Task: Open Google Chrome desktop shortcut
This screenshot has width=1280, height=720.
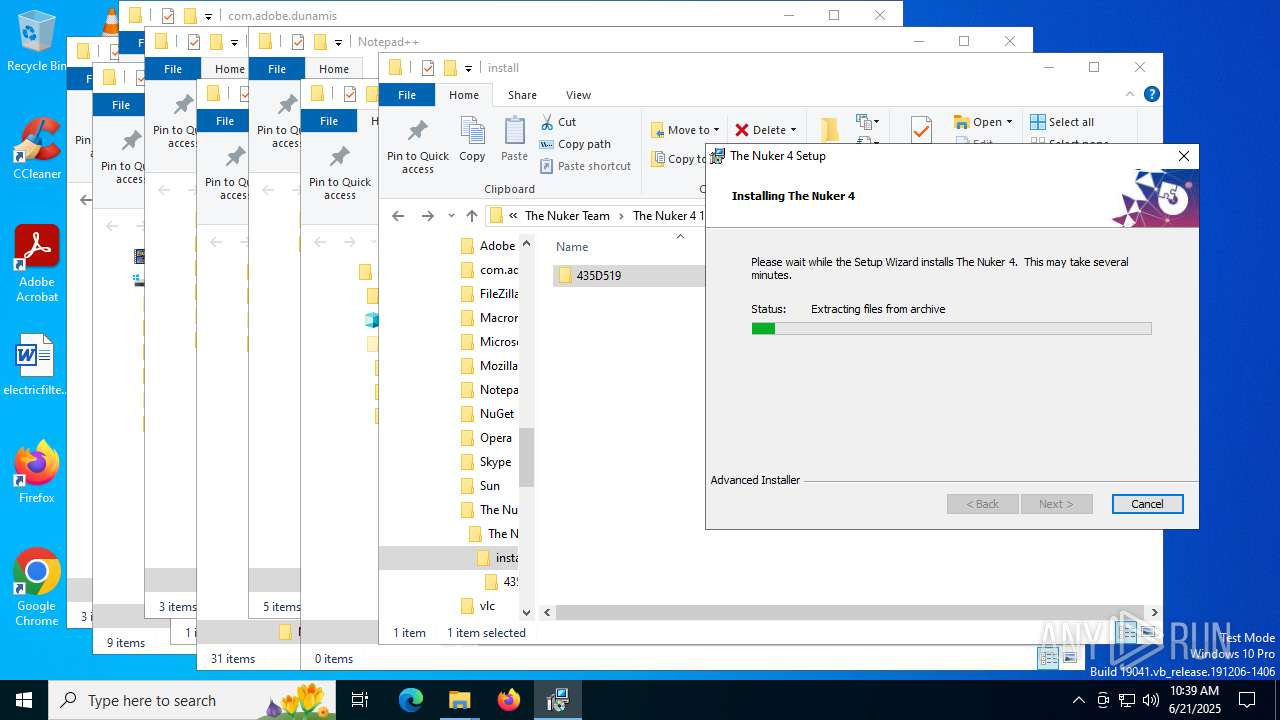Action: click(x=37, y=587)
